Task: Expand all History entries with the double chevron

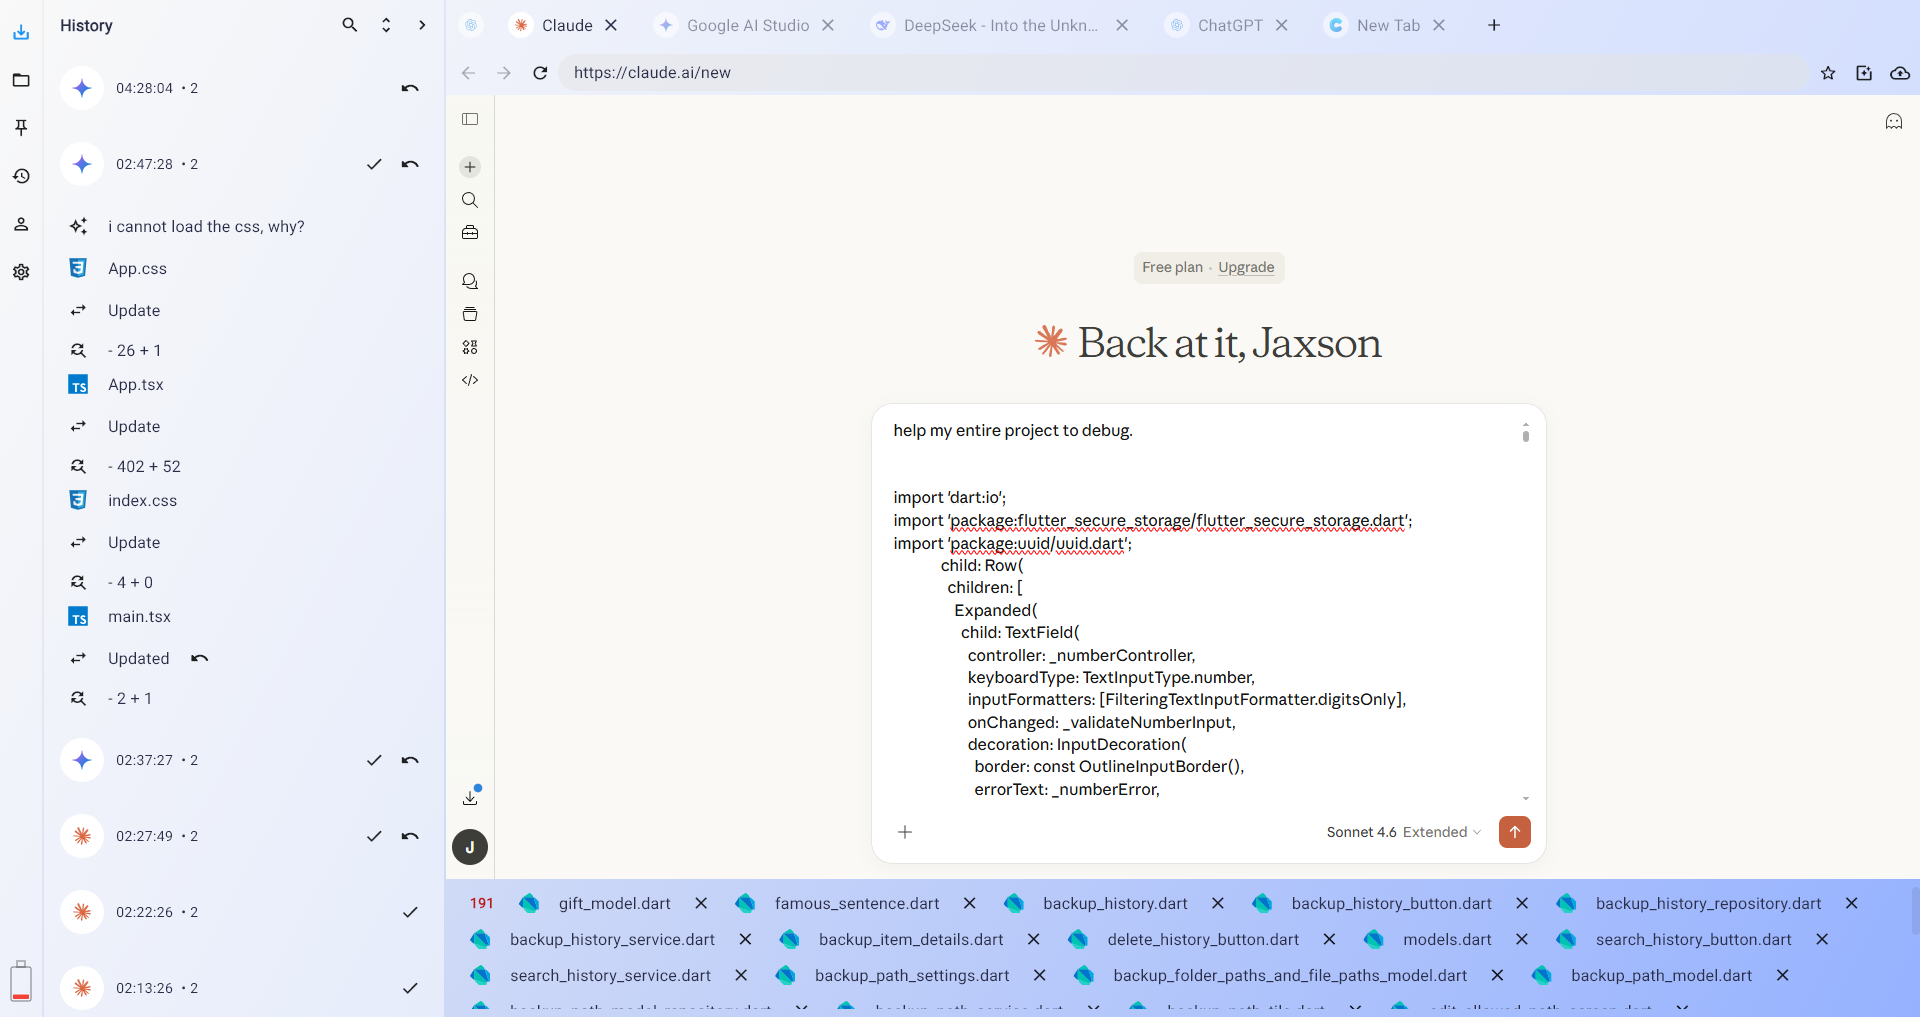Action: pos(386,25)
